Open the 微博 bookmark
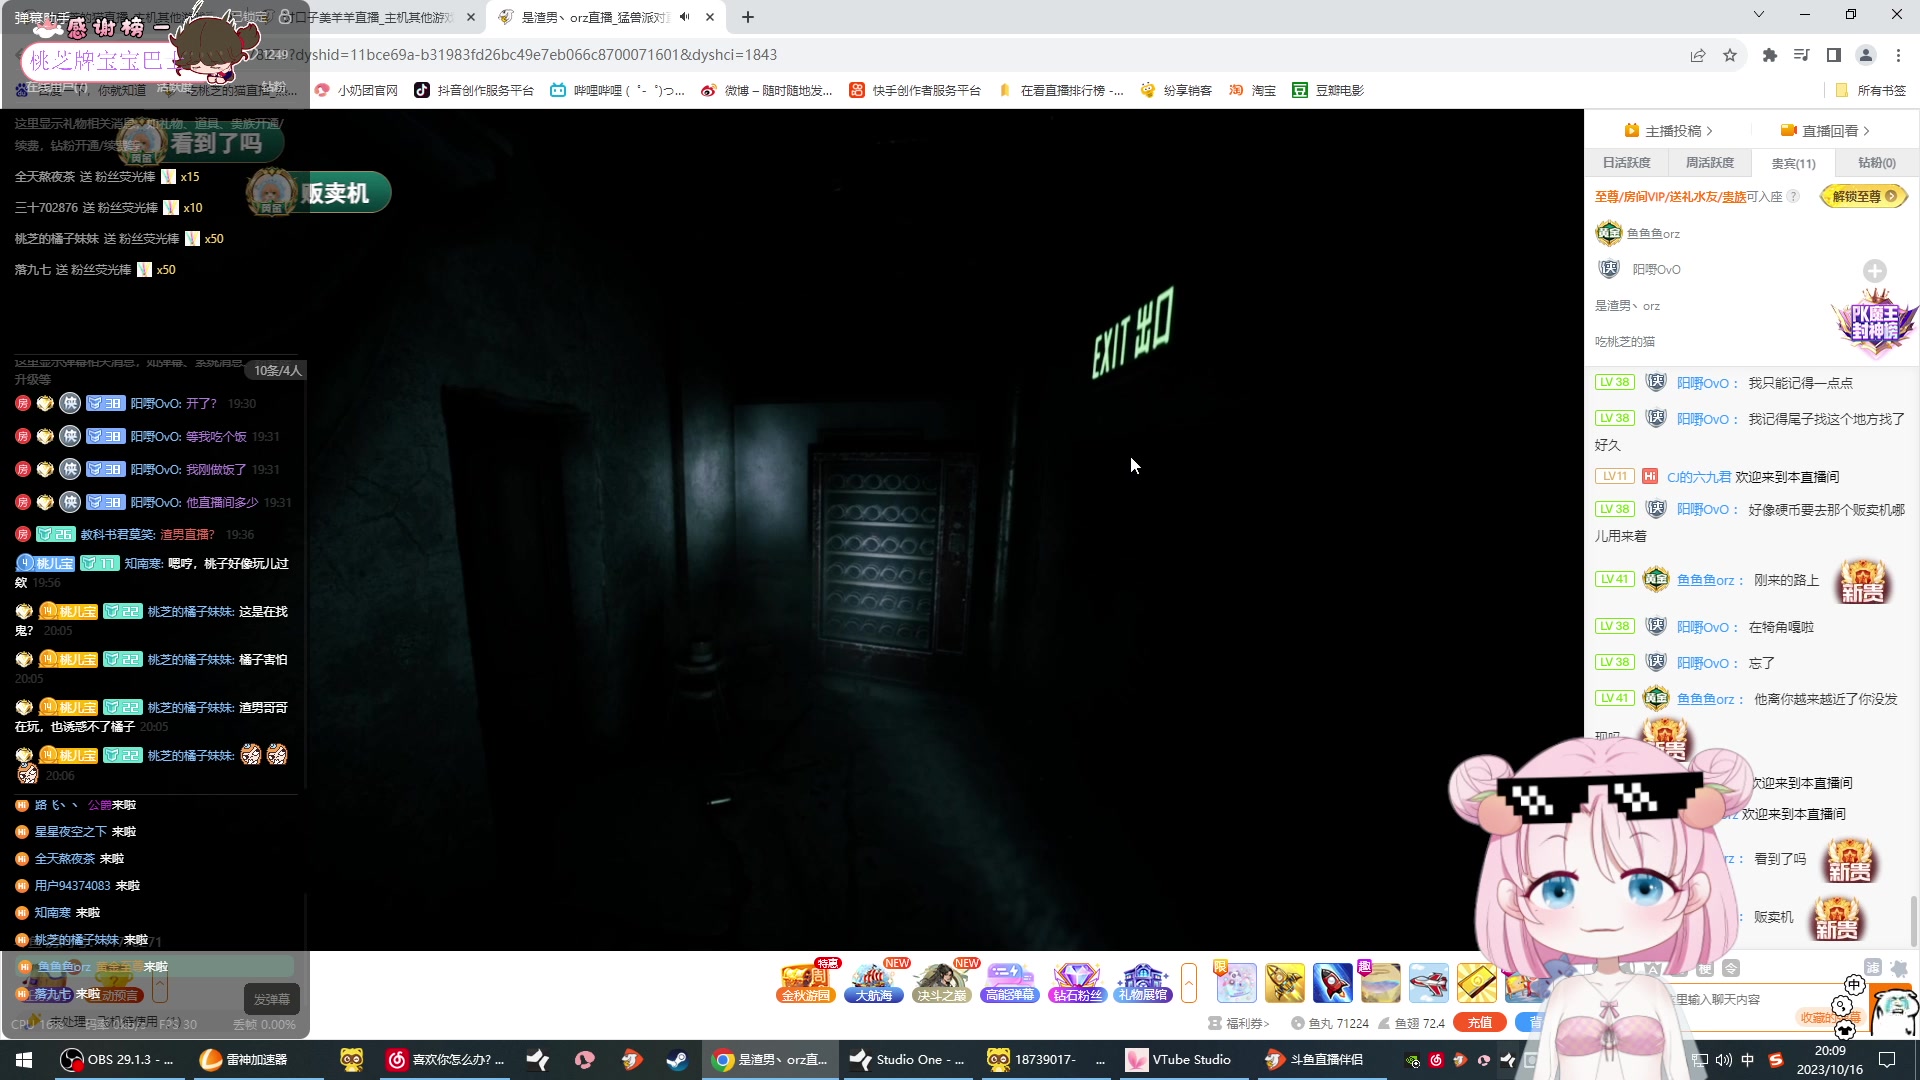This screenshot has width=1920, height=1080. coord(767,90)
